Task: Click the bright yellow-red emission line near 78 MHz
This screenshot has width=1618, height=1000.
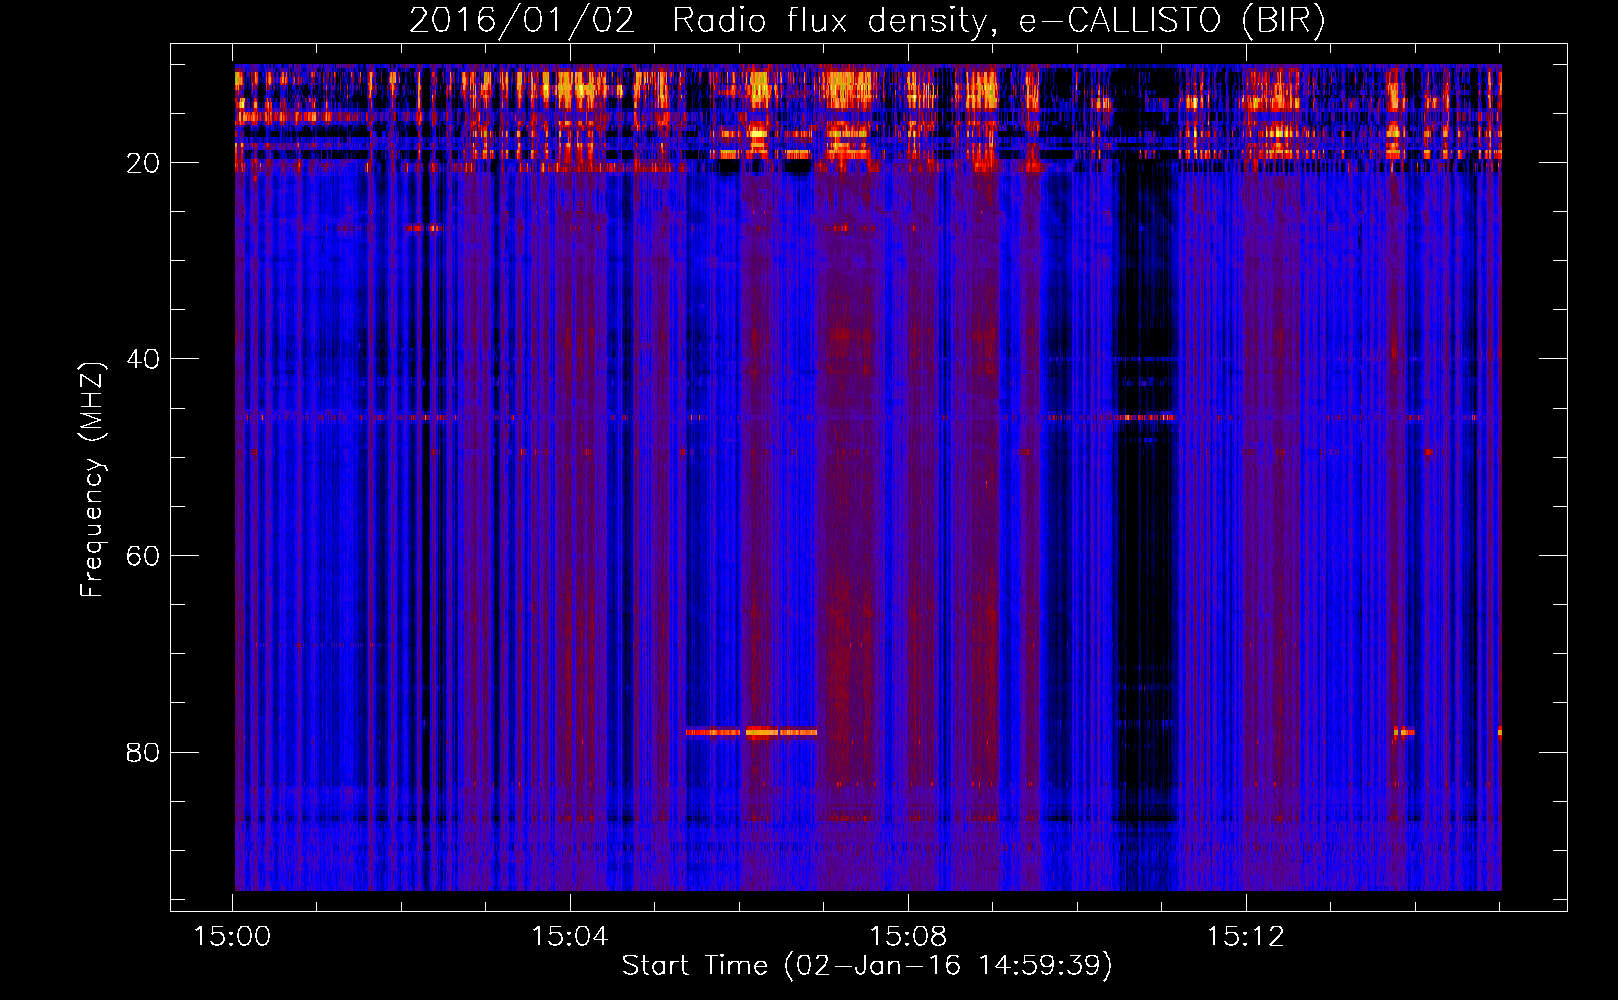Action: click(752, 732)
